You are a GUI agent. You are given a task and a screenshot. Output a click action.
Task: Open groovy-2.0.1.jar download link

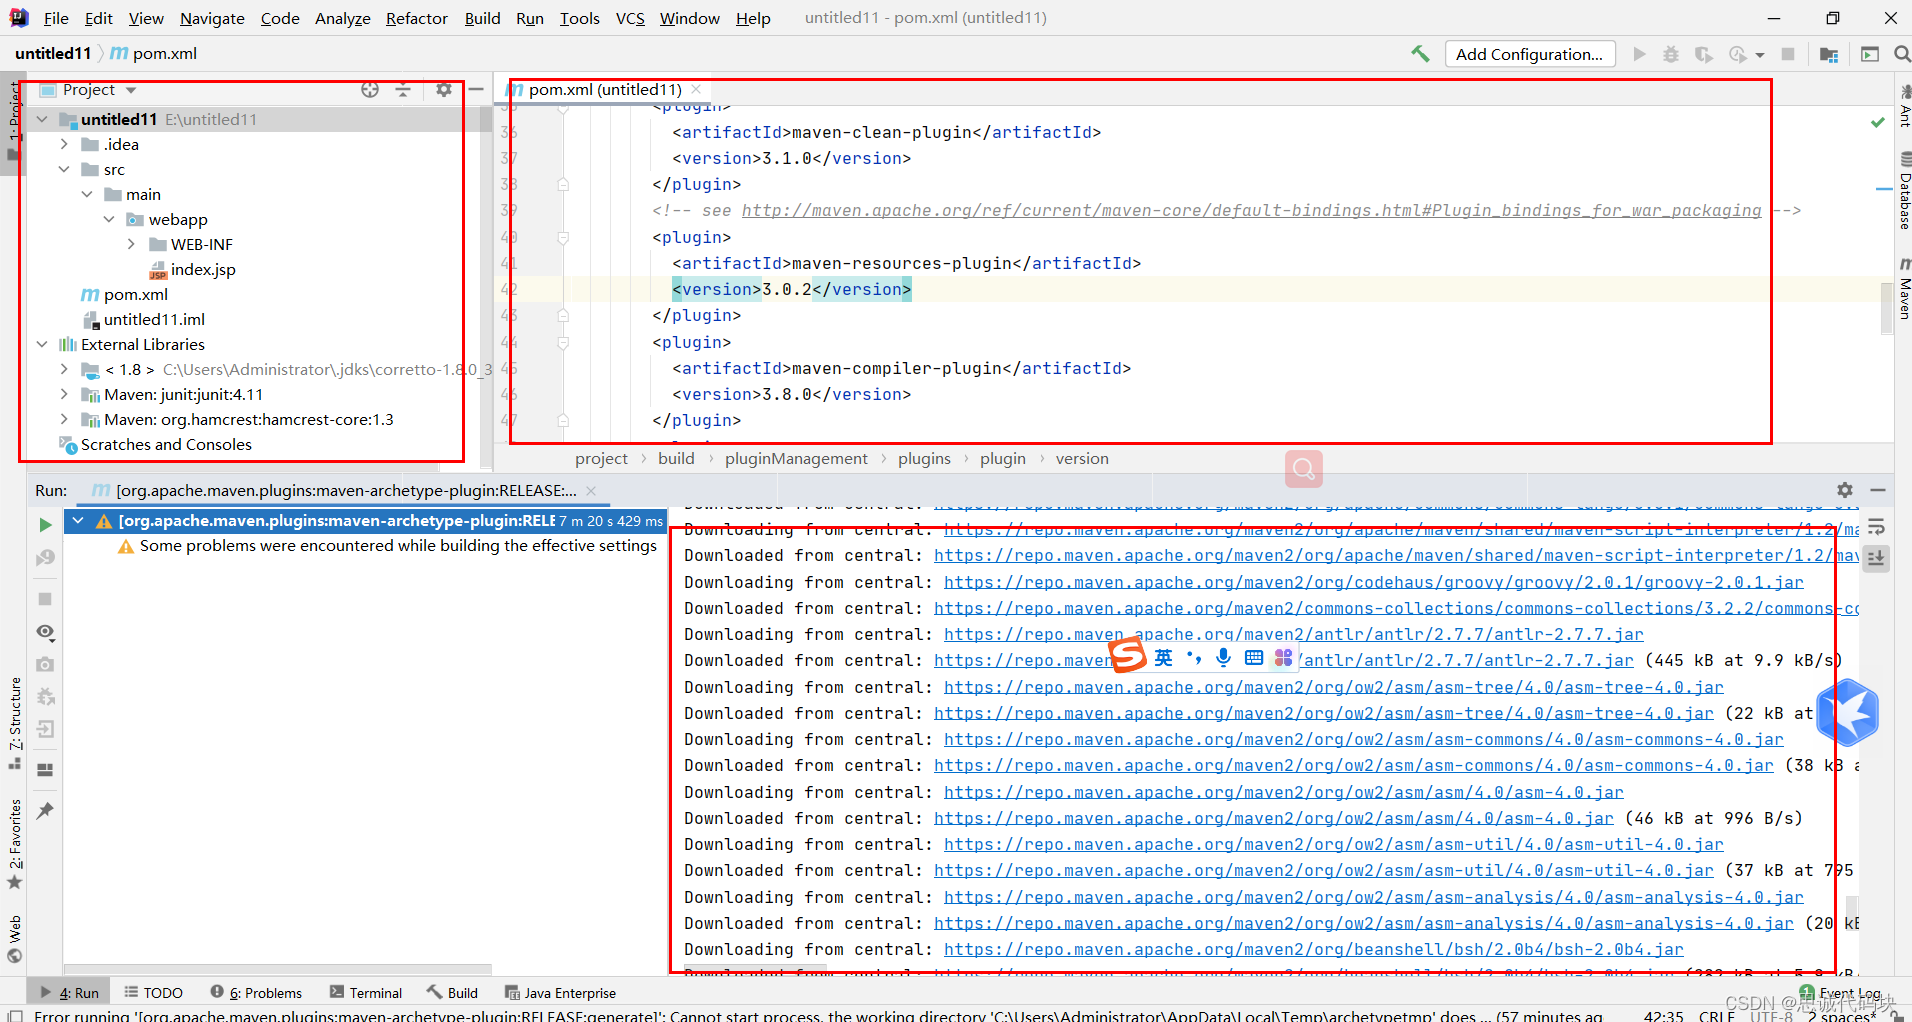(x=1373, y=582)
